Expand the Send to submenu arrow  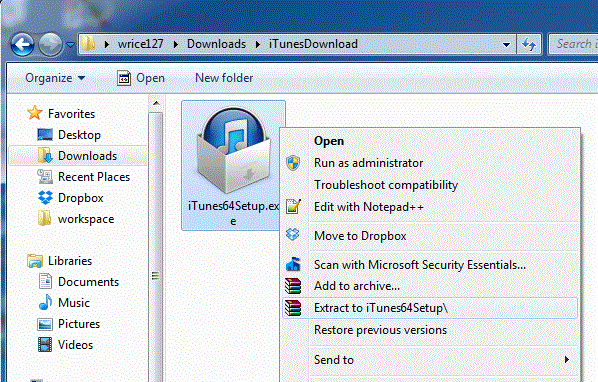pos(567,360)
